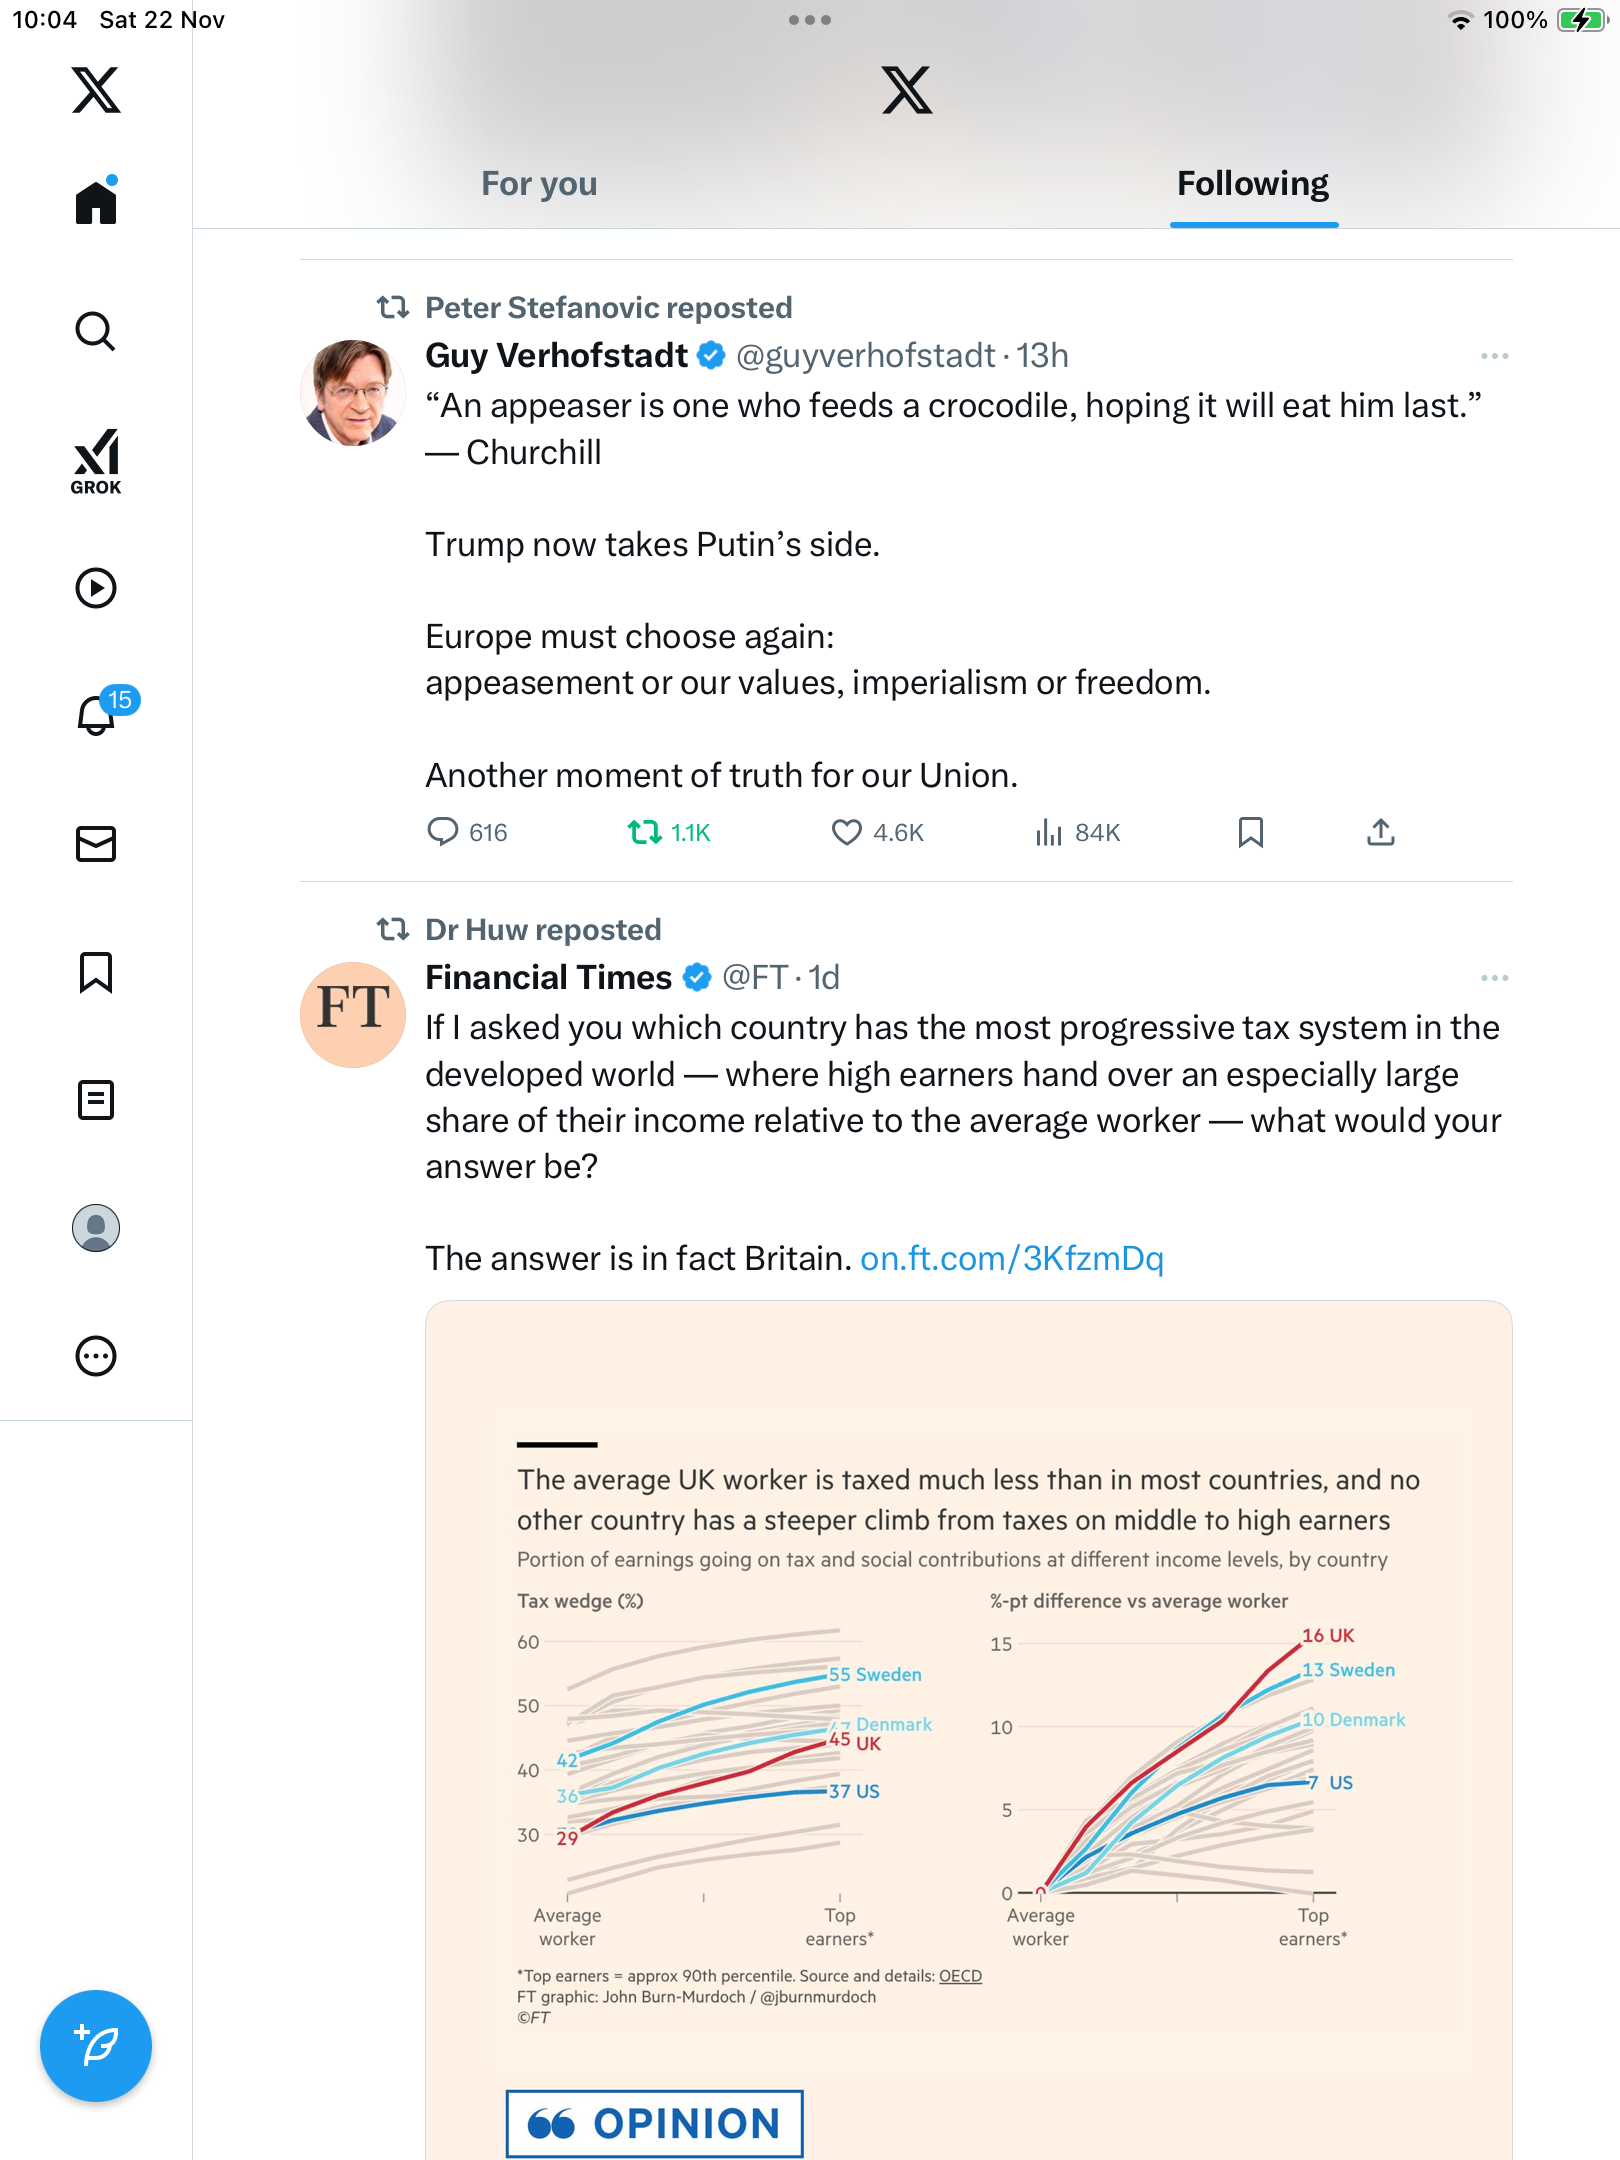Open the Grok assistant in sidebar
Screen dimensions: 1620x2160
tap(96, 461)
